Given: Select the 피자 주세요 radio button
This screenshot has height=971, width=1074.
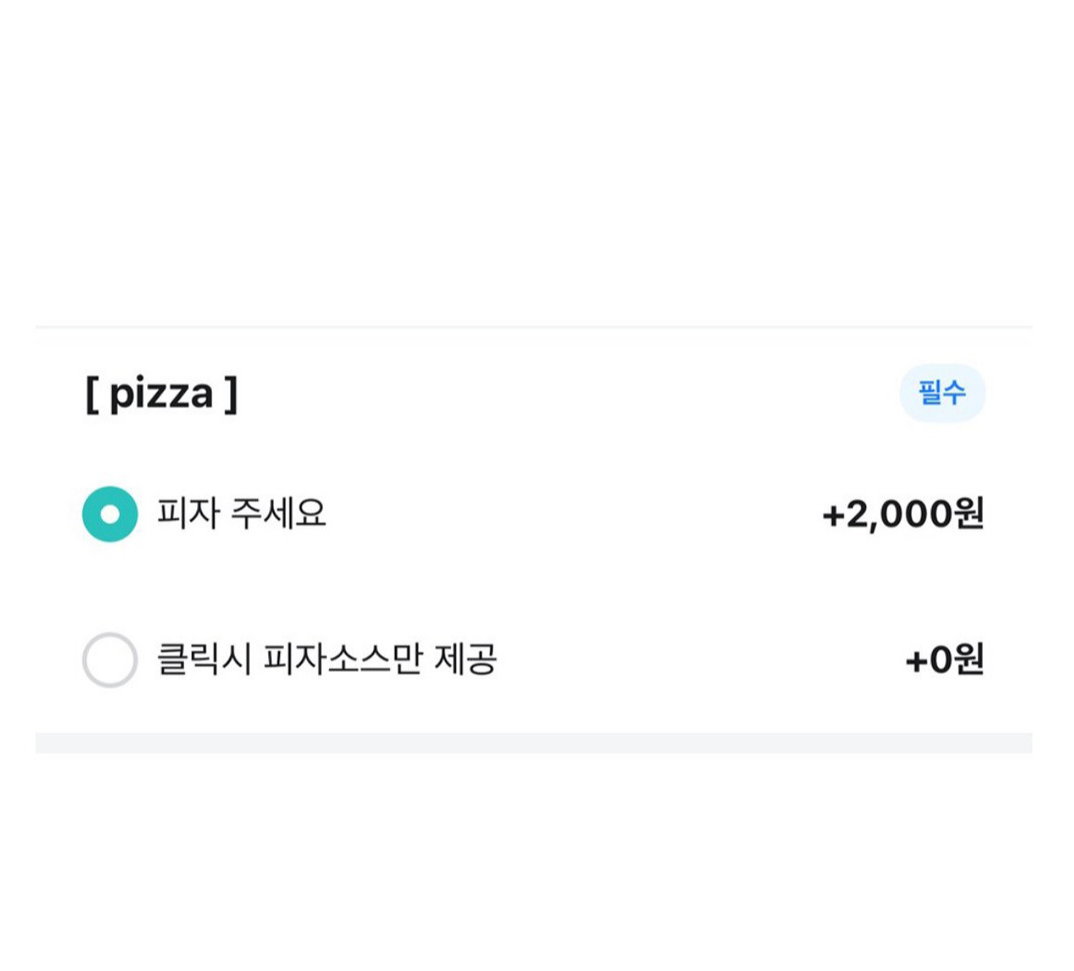Looking at the screenshot, I should [110, 514].
